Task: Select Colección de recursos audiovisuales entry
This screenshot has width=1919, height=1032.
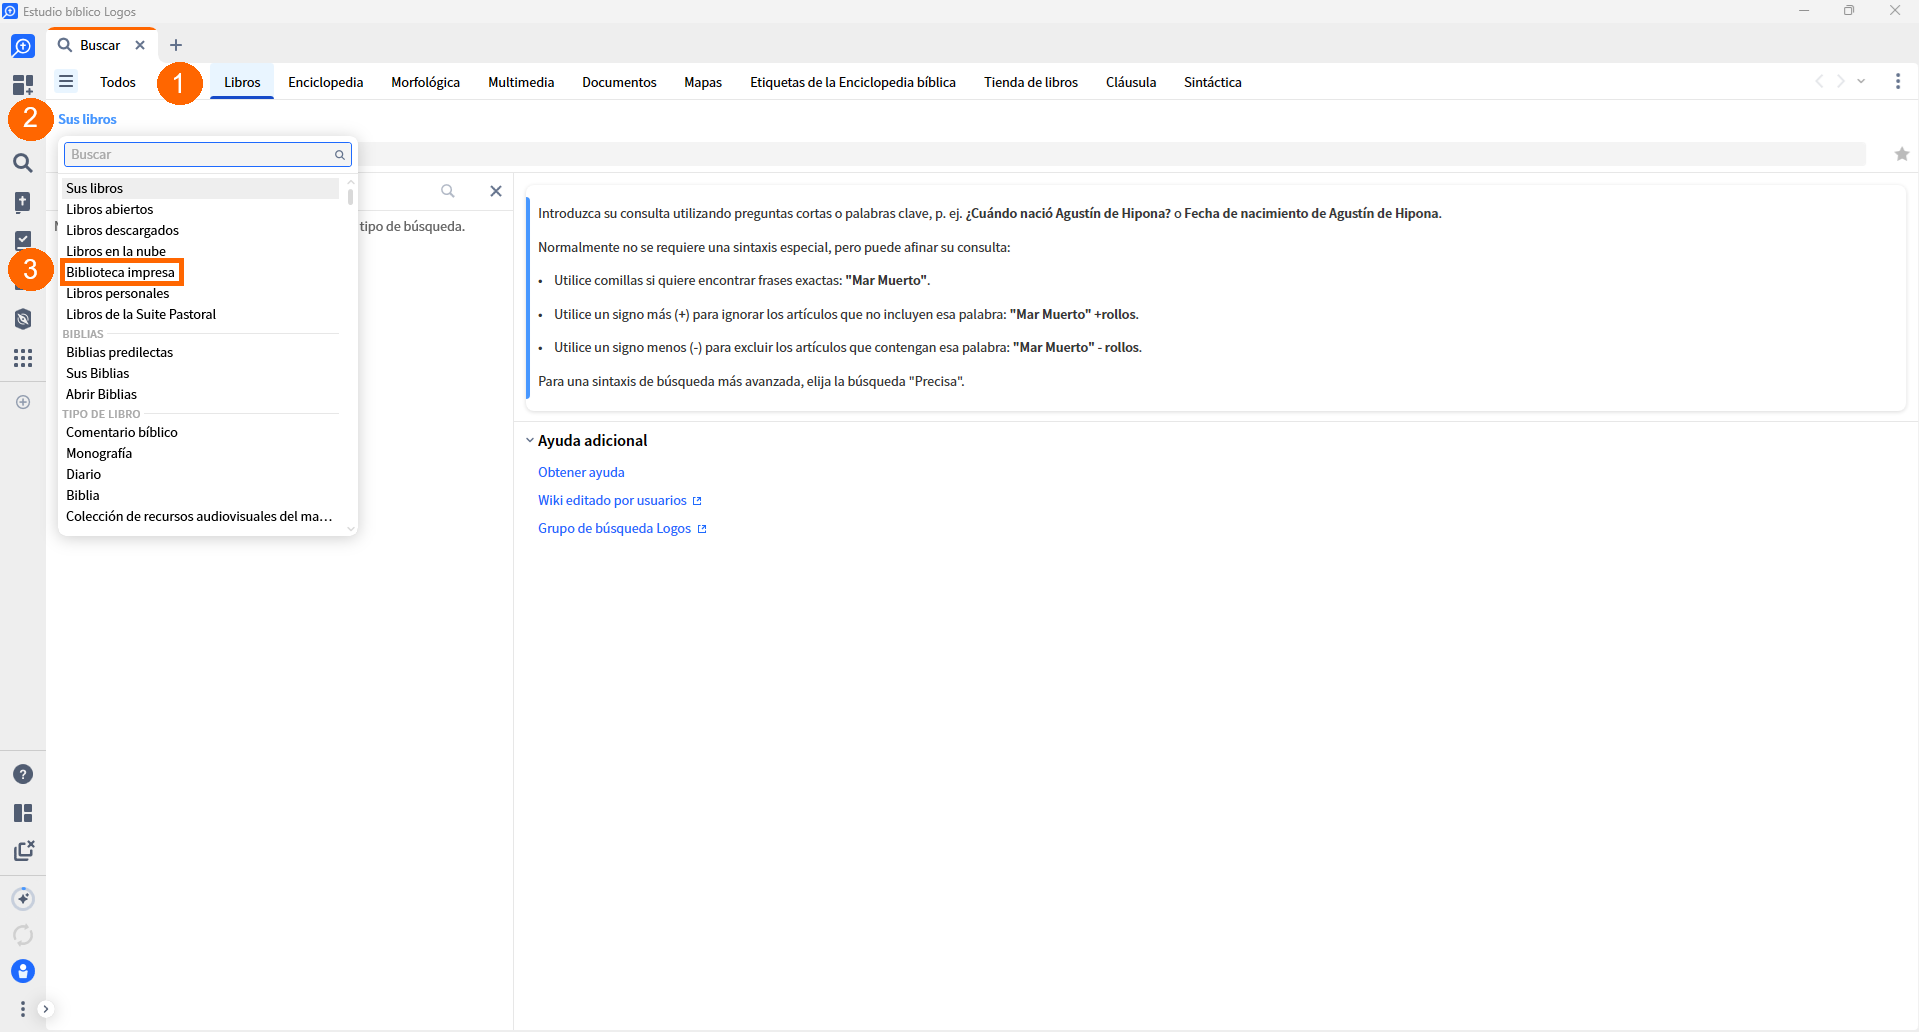Action: pos(200,516)
